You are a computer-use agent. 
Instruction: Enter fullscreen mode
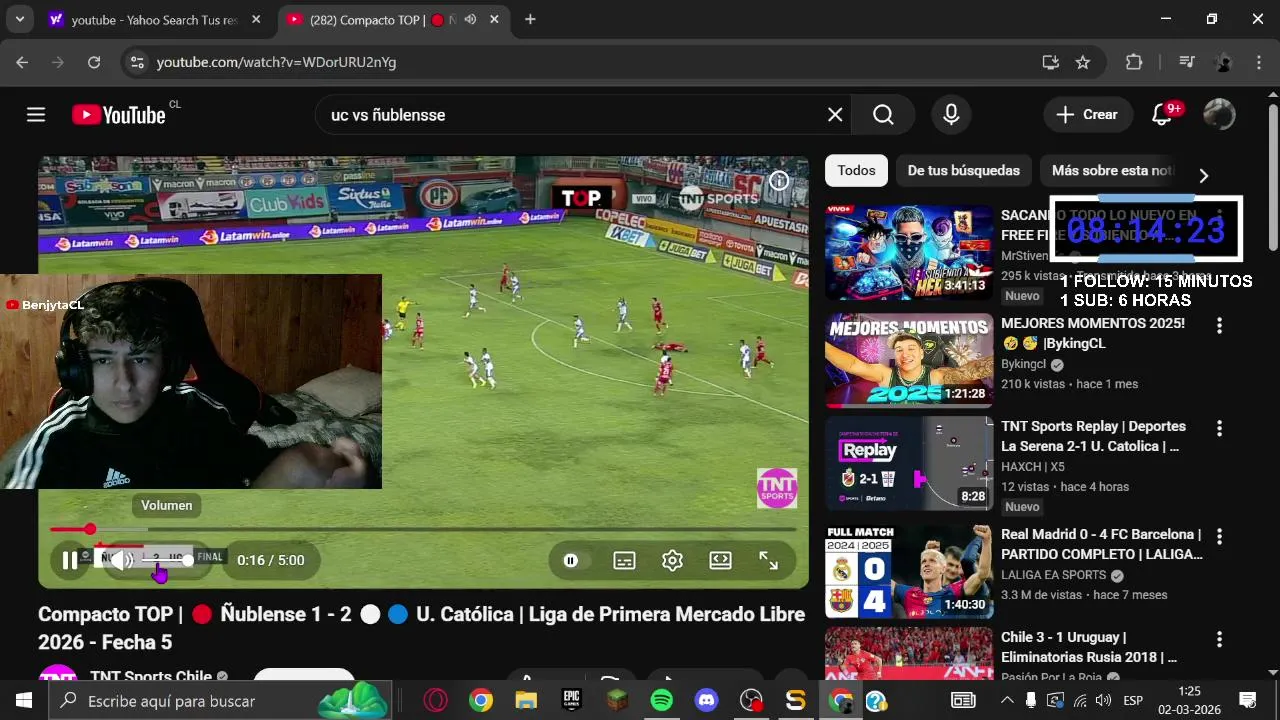(768, 560)
